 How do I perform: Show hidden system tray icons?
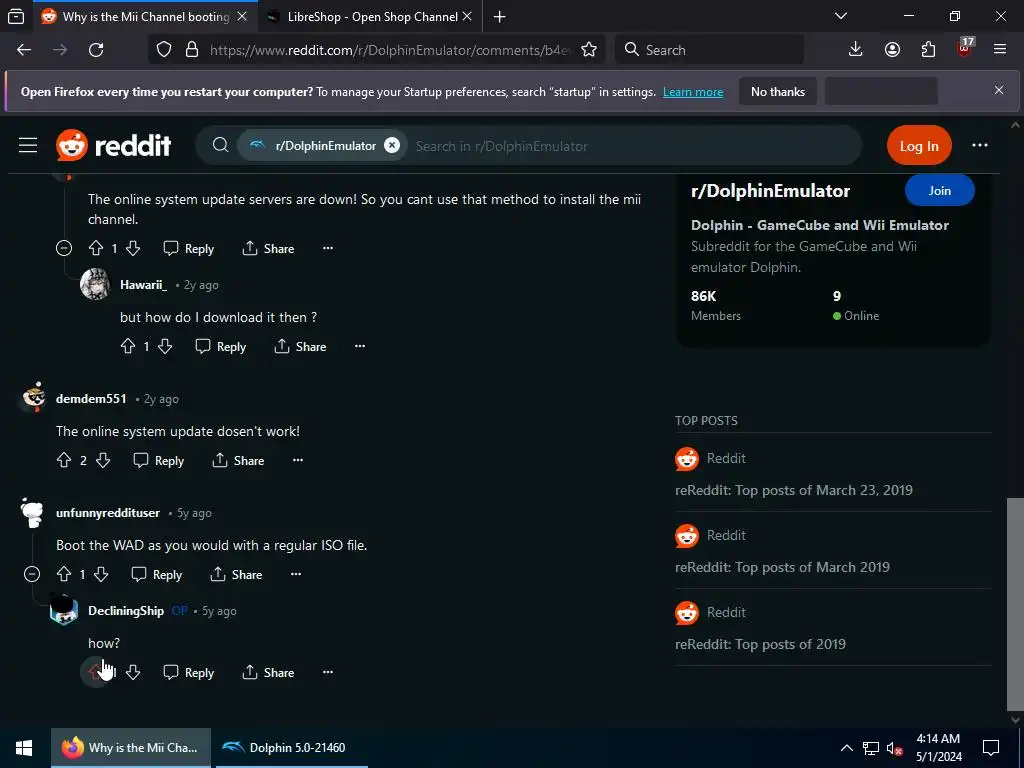click(846, 748)
